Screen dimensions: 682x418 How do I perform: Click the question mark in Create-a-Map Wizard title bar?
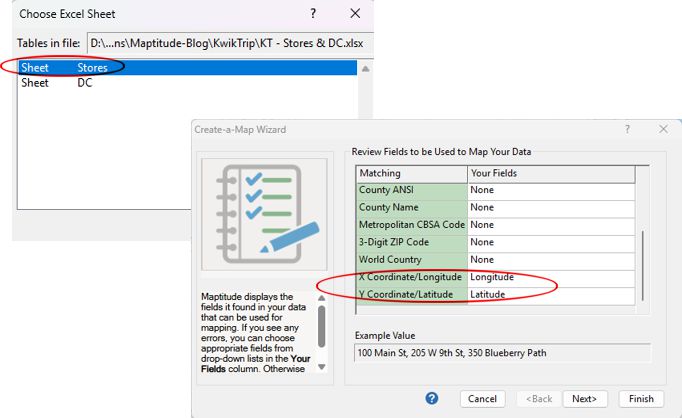(628, 129)
